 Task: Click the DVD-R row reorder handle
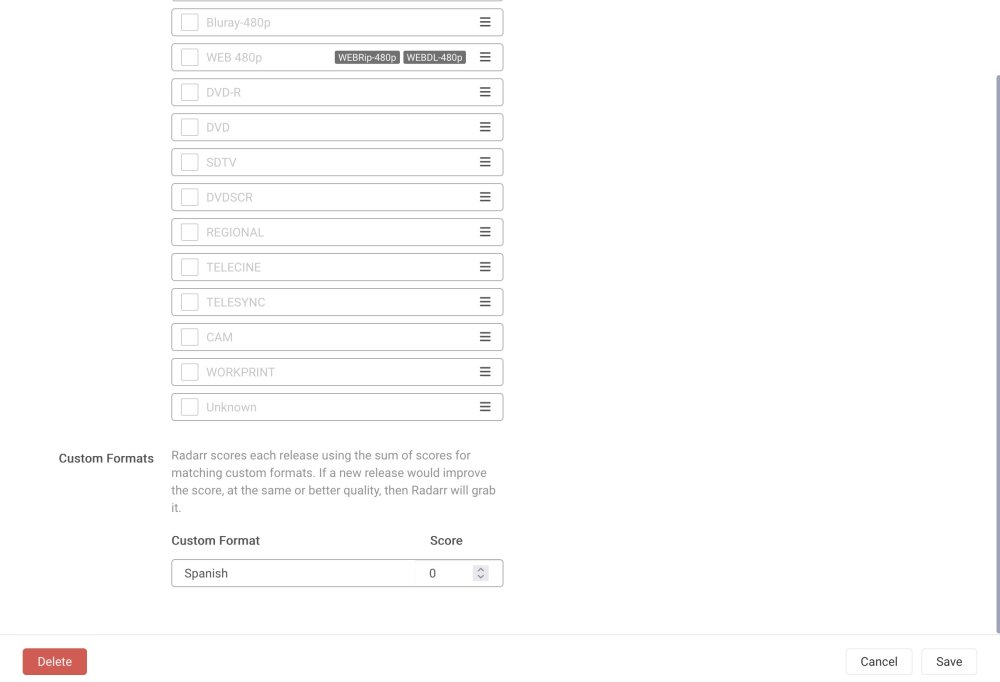[x=485, y=93]
